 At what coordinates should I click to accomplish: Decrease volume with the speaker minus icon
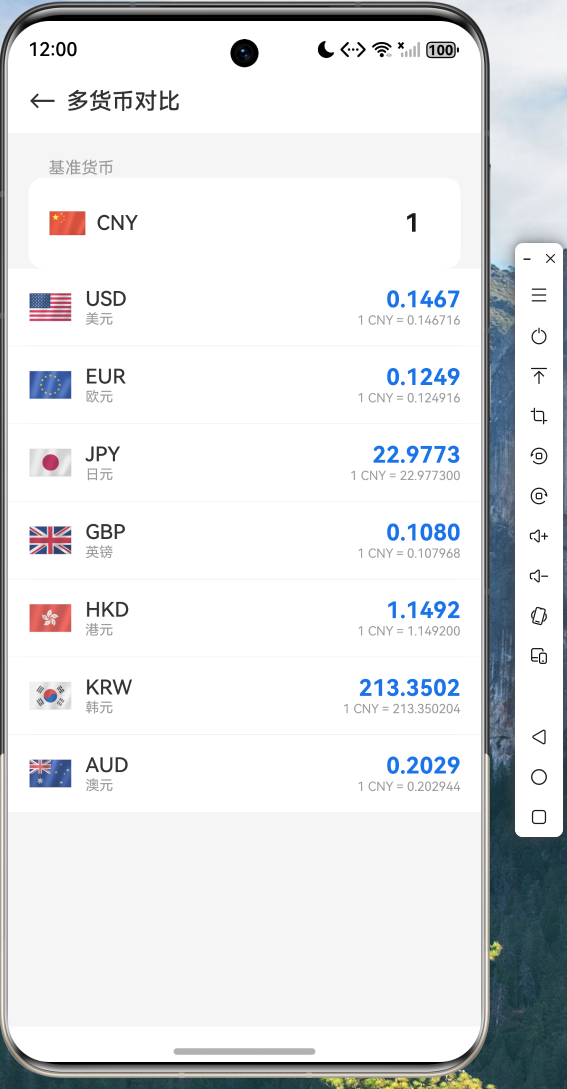[539, 576]
